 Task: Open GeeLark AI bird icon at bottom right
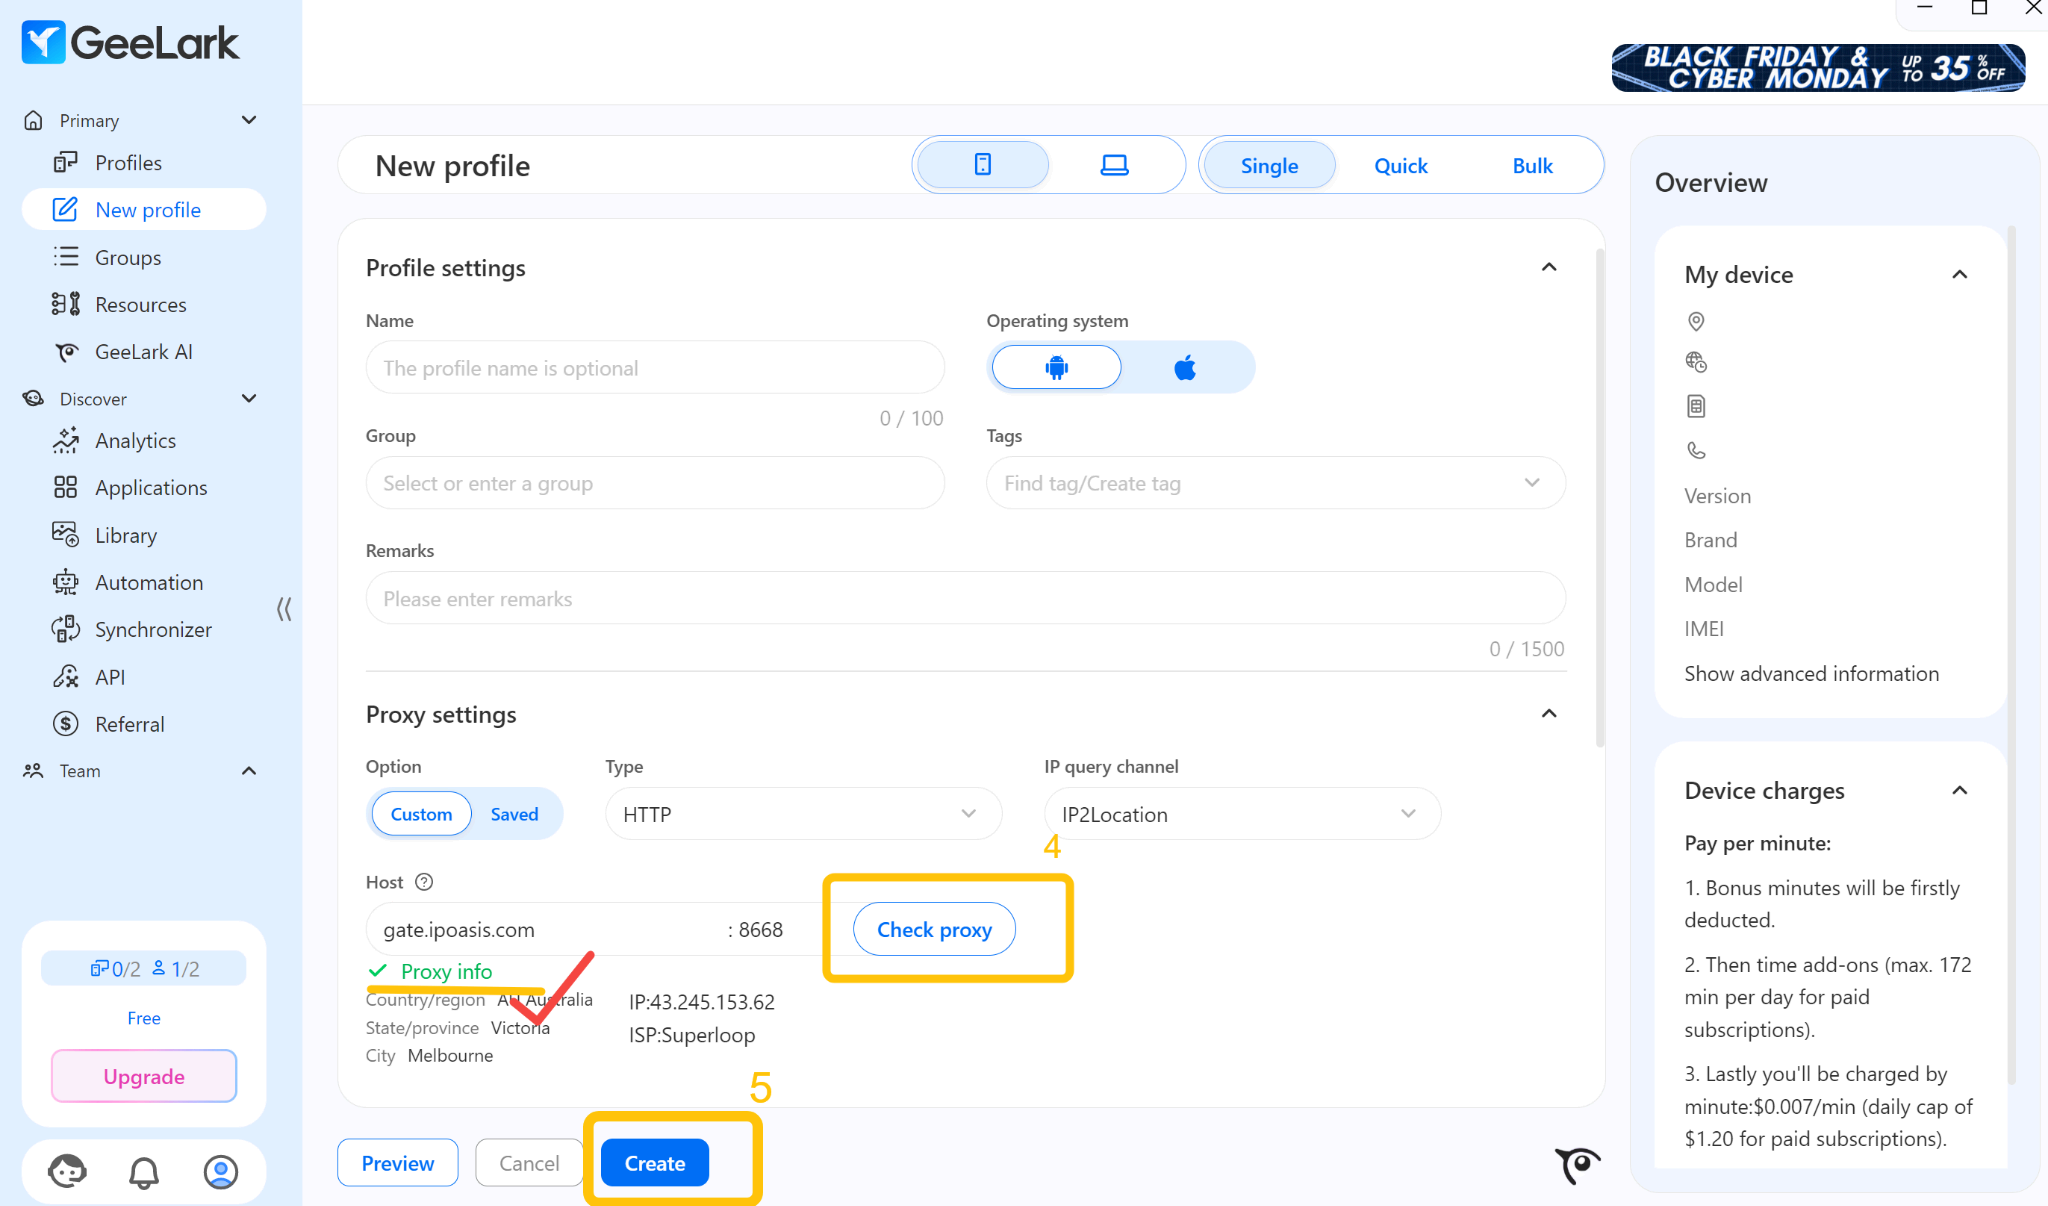pyautogui.click(x=1577, y=1164)
